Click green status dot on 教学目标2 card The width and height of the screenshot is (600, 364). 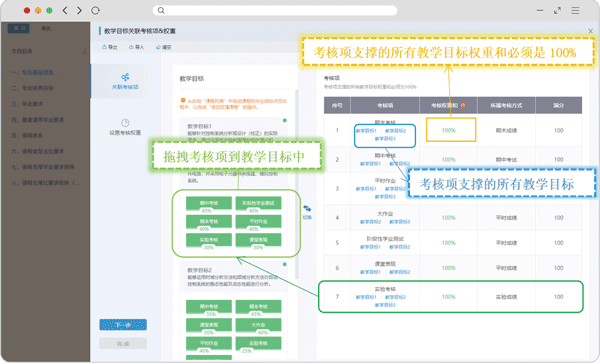point(284,264)
